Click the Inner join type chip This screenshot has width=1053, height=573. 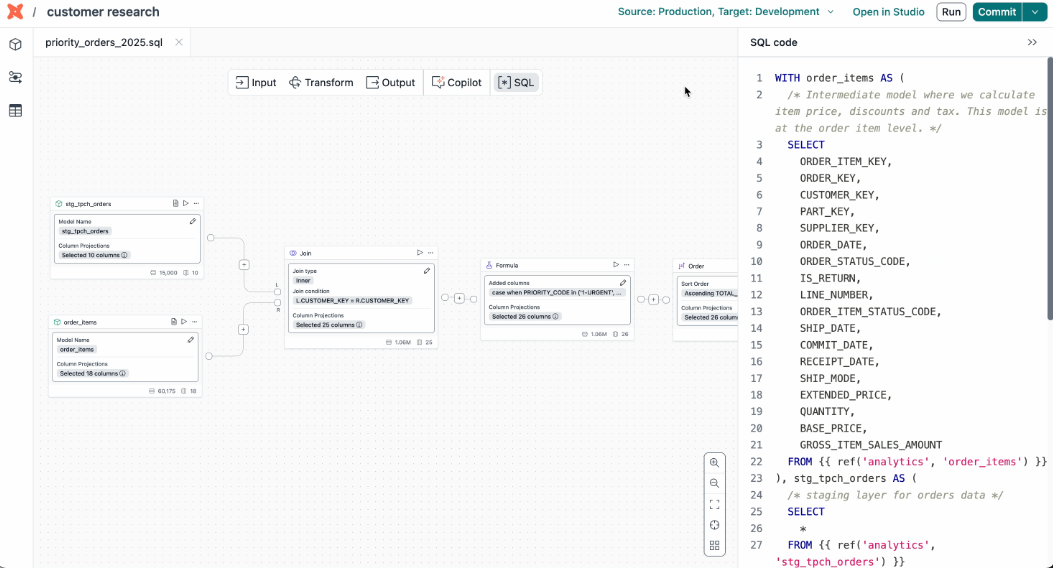point(304,281)
